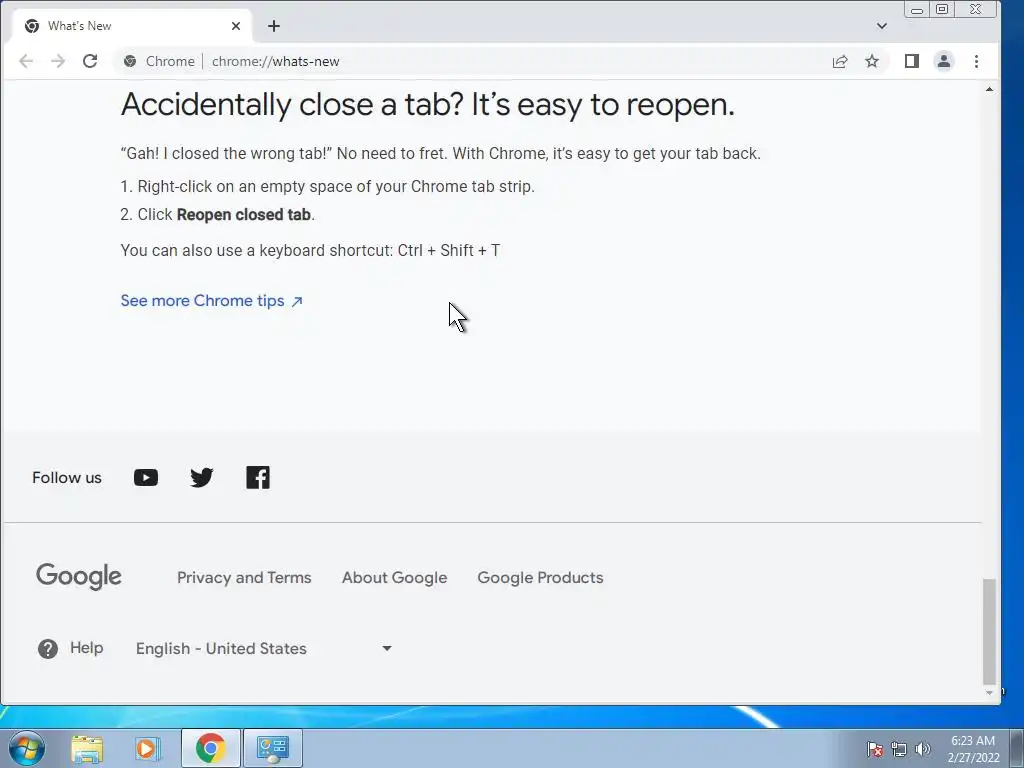The width and height of the screenshot is (1024, 768).
Task: Click the Google logo in footer
Action: point(78,577)
